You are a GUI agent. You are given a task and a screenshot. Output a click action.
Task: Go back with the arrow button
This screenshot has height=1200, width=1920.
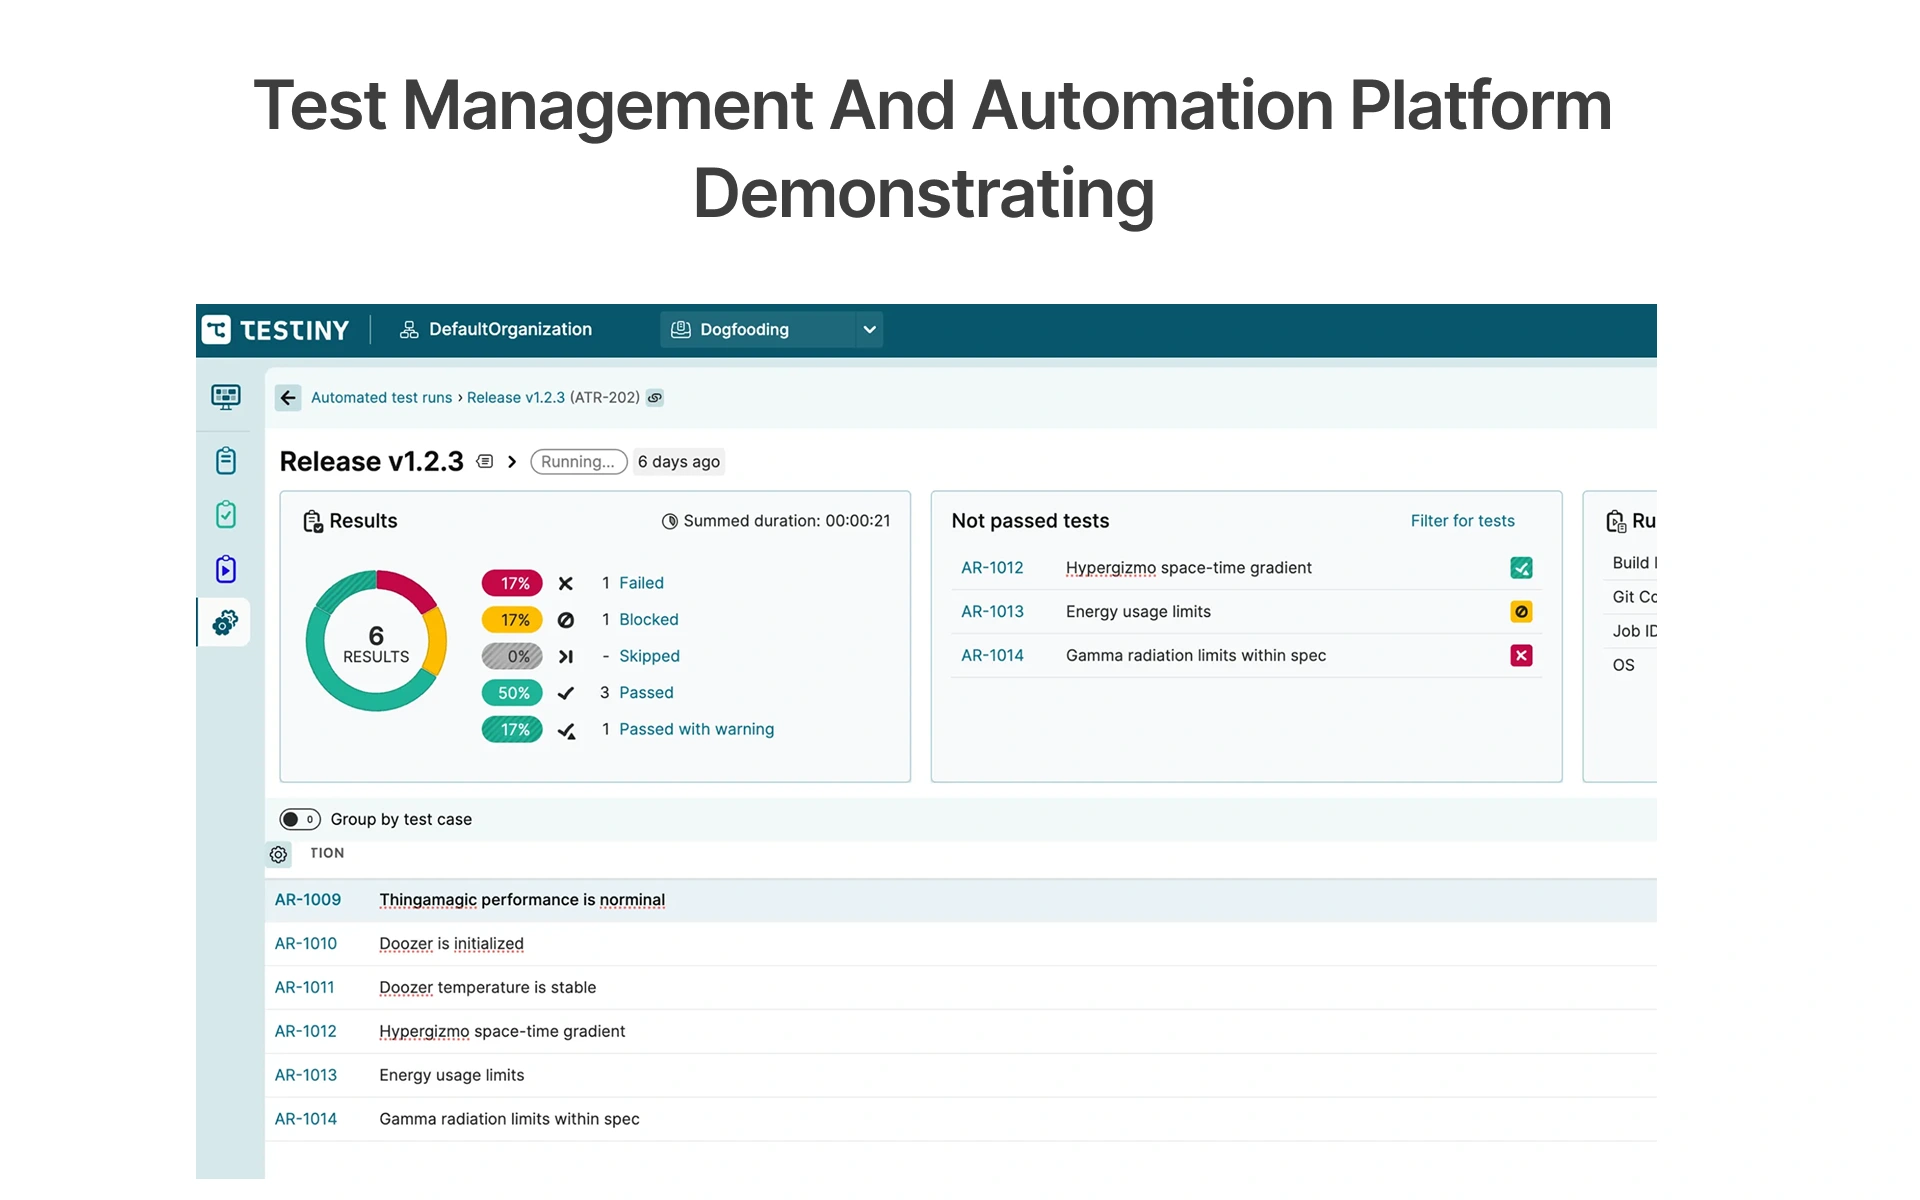tap(288, 398)
